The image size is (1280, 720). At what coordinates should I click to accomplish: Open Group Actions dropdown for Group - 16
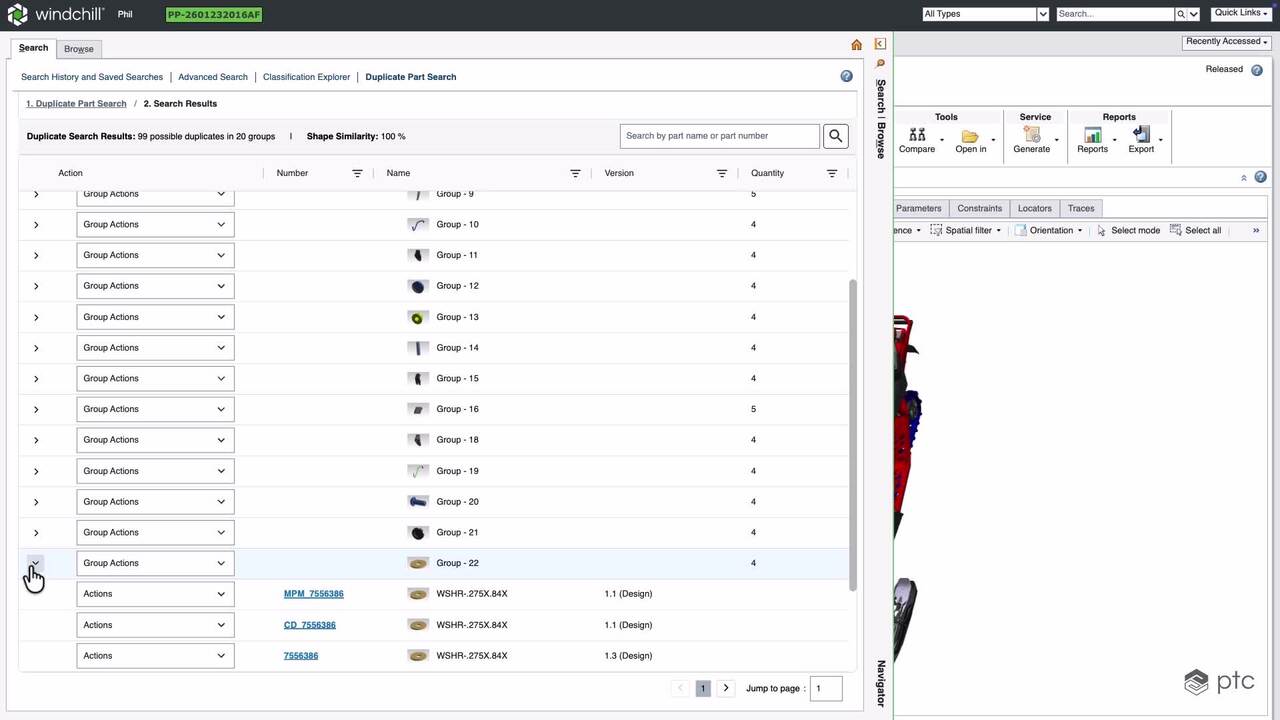click(x=155, y=409)
